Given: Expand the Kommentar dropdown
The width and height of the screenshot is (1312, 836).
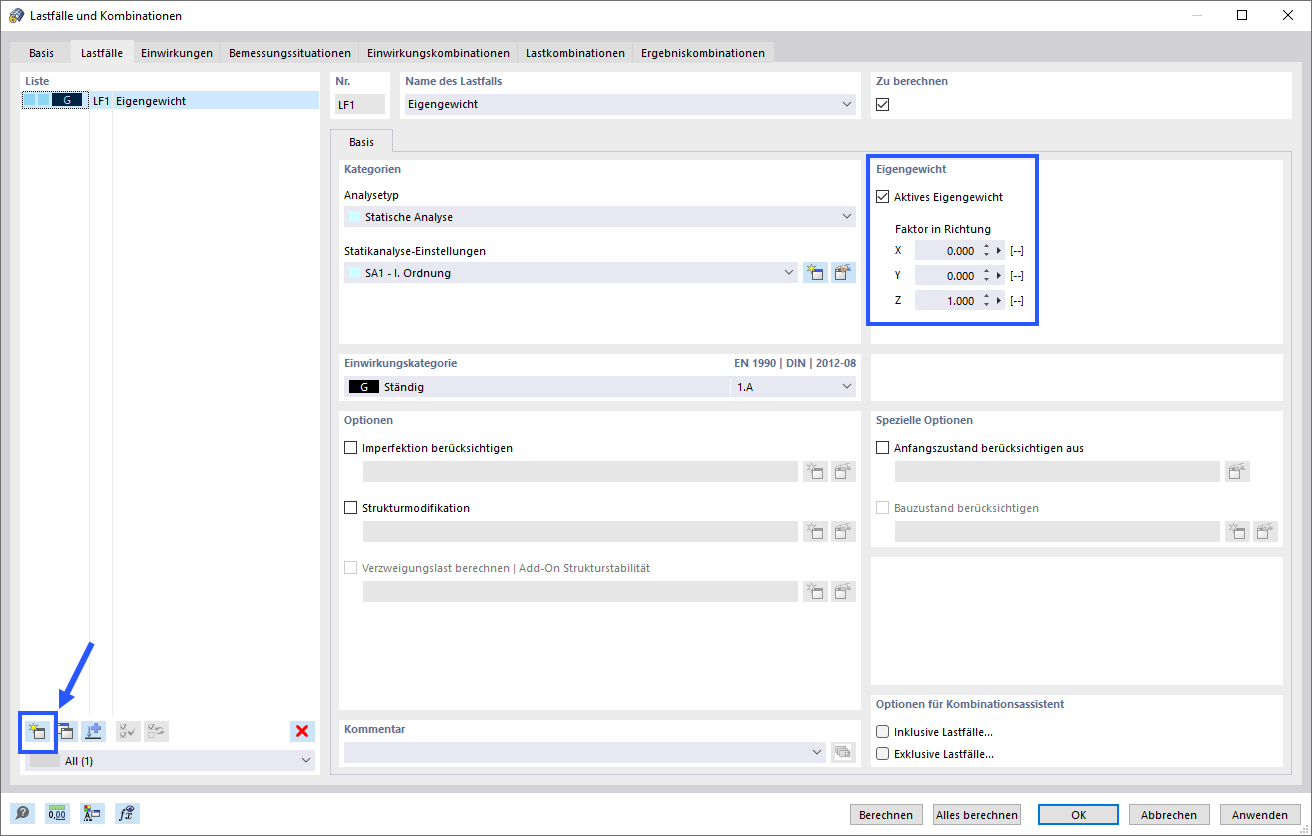Looking at the screenshot, I should 819,753.
